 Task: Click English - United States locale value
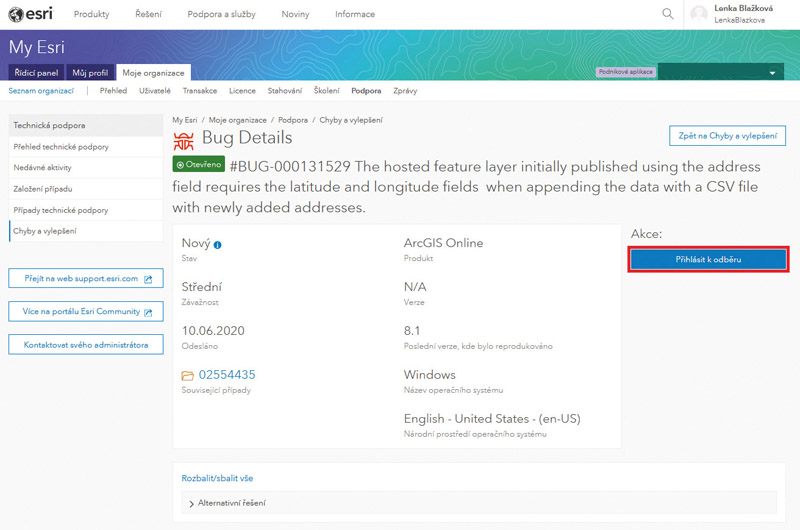click(x=492, y=419)
